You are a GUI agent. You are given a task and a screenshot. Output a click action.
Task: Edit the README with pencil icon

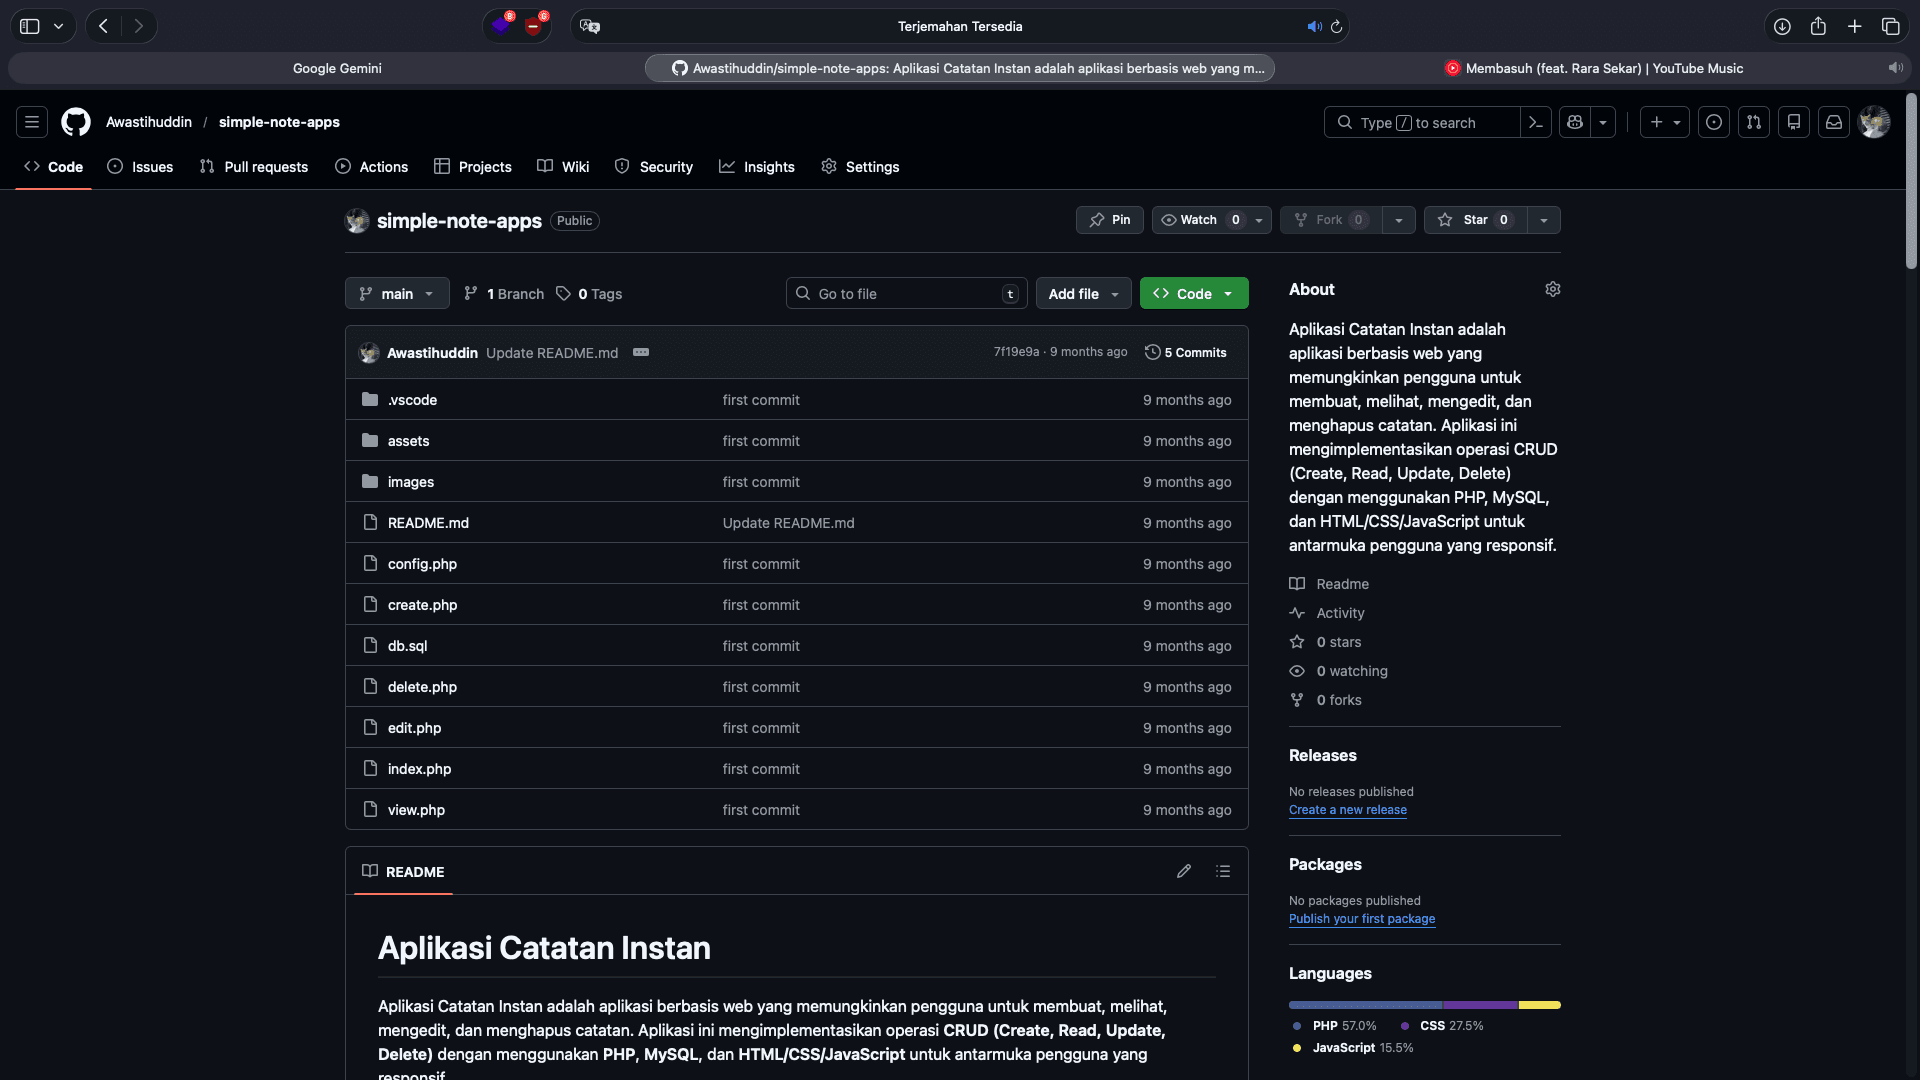point(1184,871)
